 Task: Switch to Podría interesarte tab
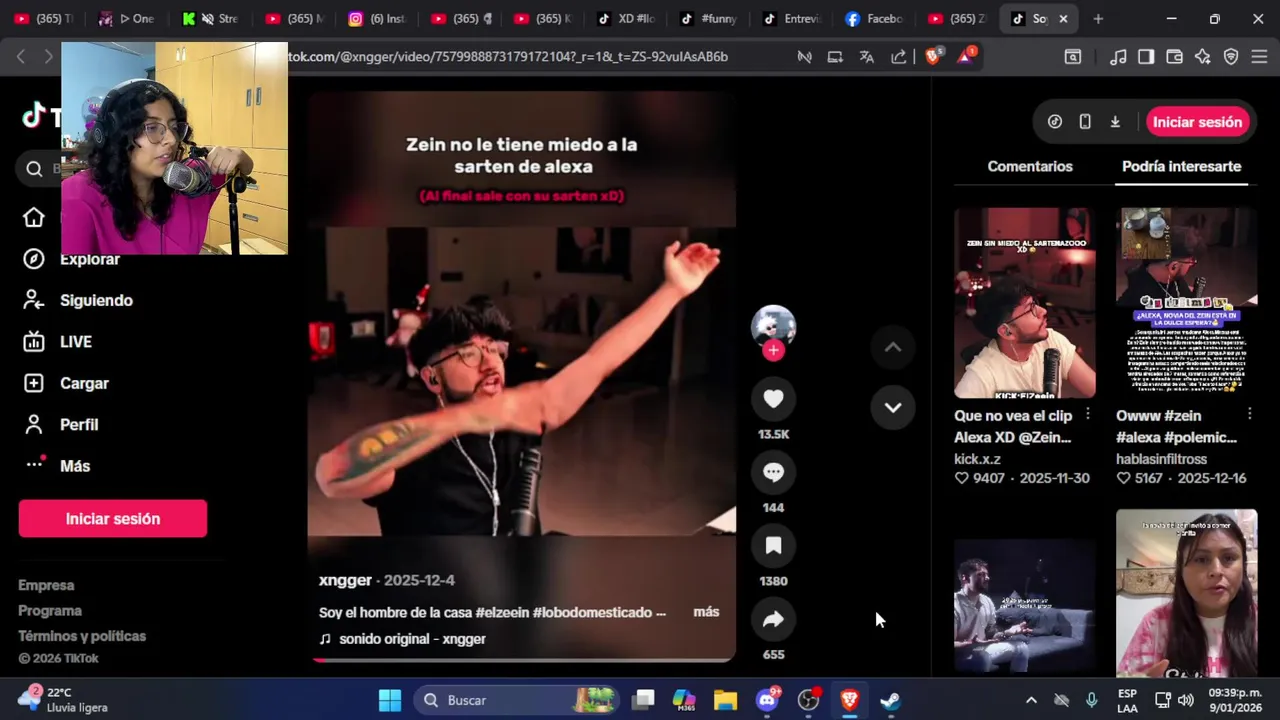tap(1181, 166)
